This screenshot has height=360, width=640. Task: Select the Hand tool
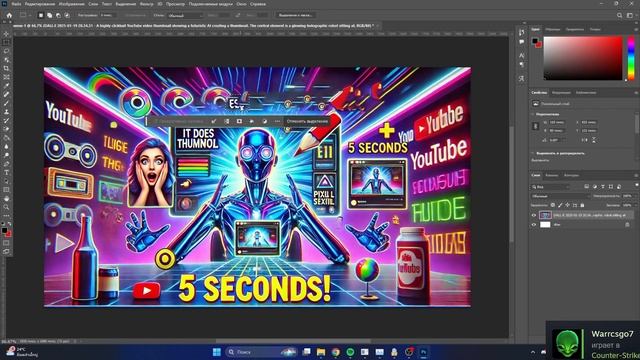[x=6, y=198]
